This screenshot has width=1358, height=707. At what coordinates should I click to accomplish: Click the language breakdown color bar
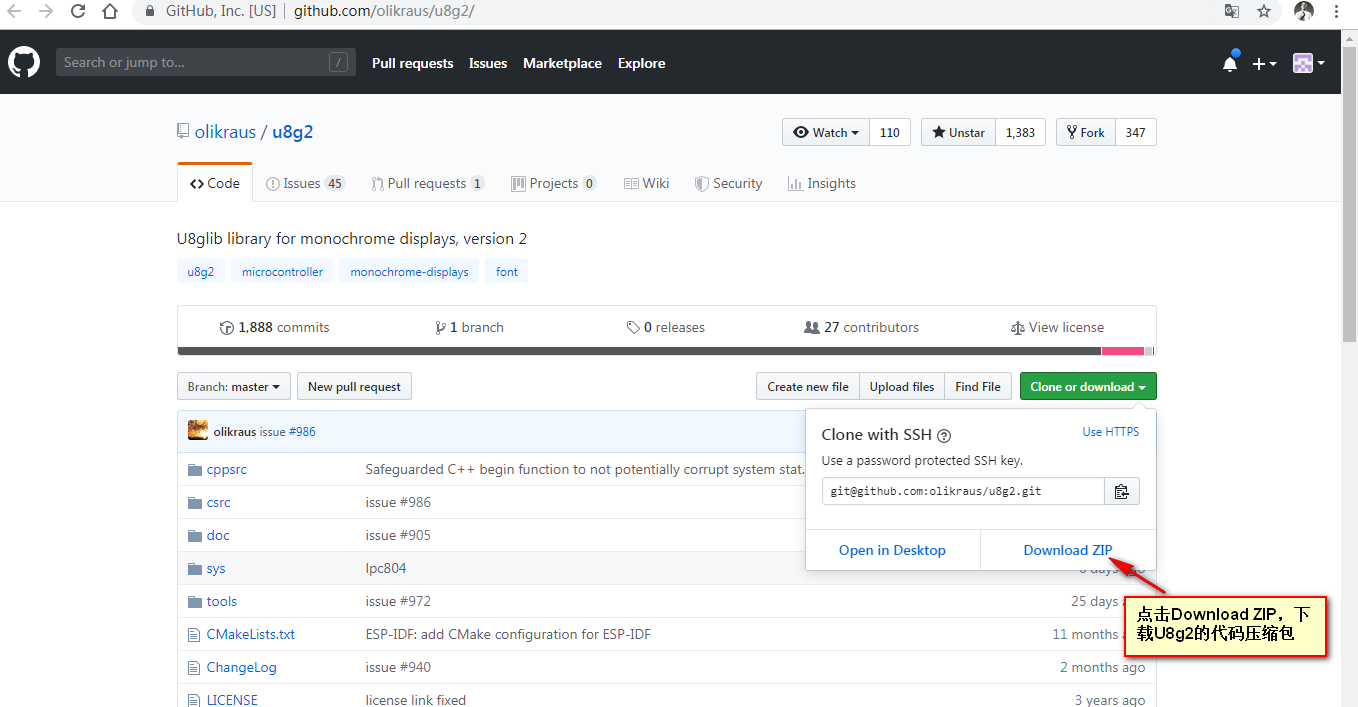(666, 351)
